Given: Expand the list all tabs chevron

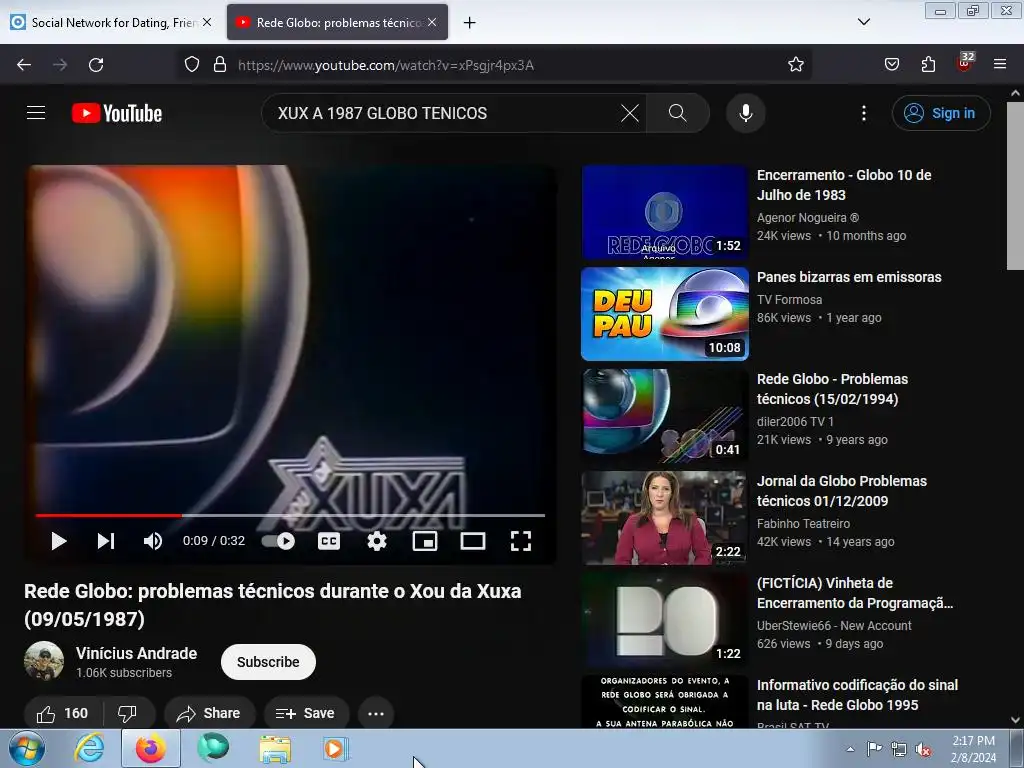Looking at the screenshot, I should [863, 22].
